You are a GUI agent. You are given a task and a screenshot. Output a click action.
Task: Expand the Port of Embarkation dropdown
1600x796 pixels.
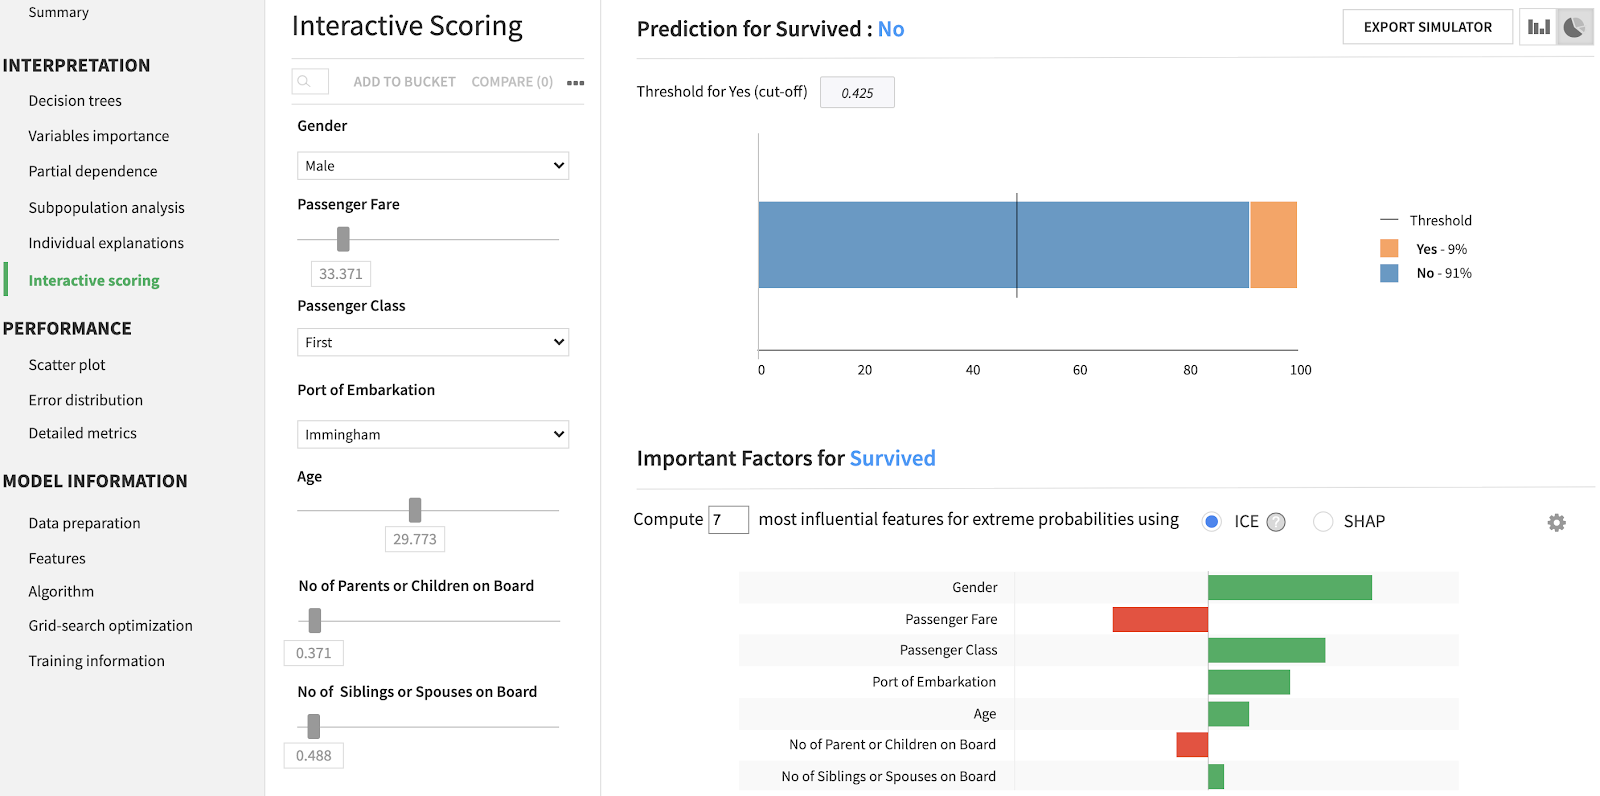[432, 434]
